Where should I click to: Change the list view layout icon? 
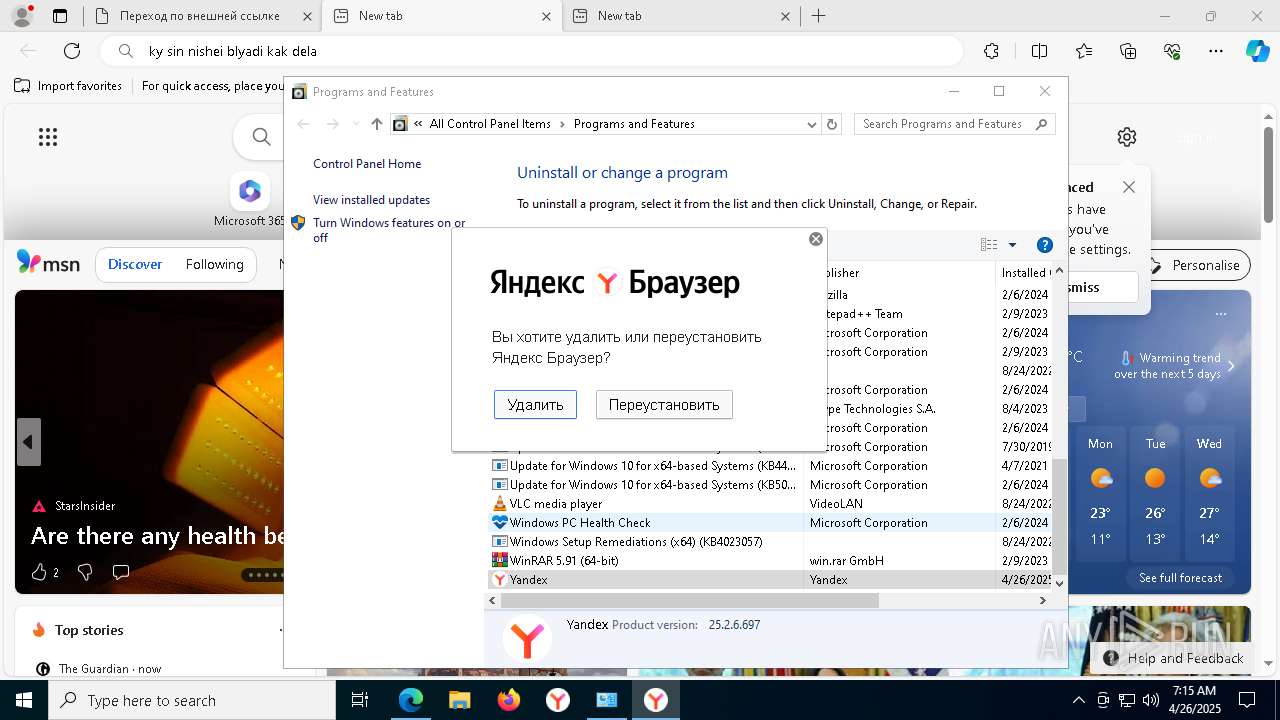(989, 245)
